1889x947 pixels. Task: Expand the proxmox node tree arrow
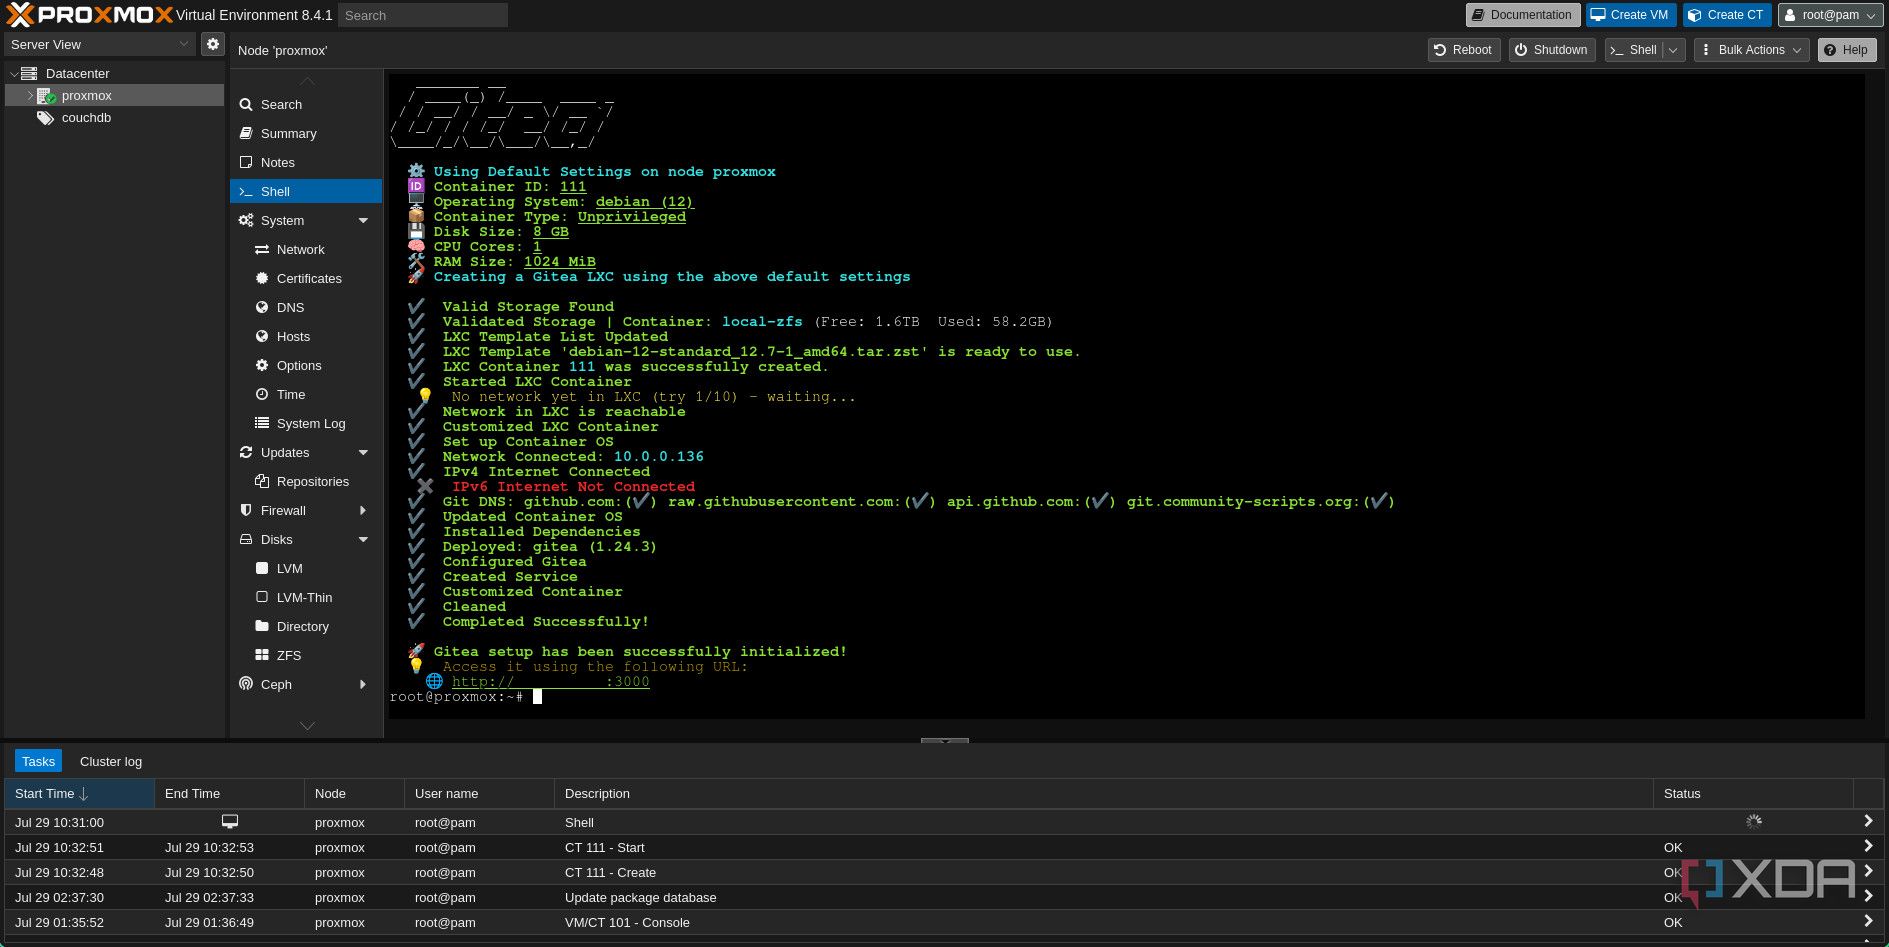coord(30,96)
